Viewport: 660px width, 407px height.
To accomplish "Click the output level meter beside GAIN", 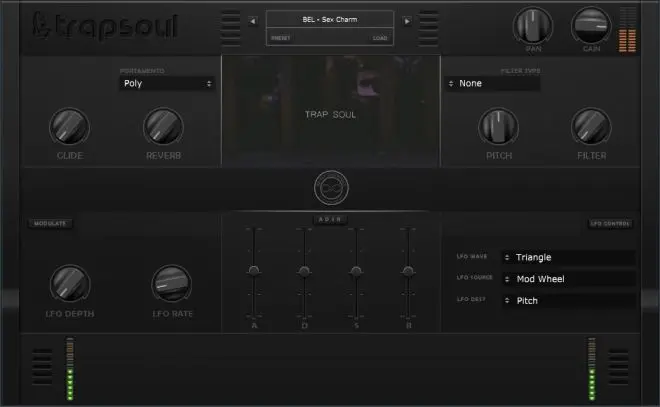I will [627, 29].
